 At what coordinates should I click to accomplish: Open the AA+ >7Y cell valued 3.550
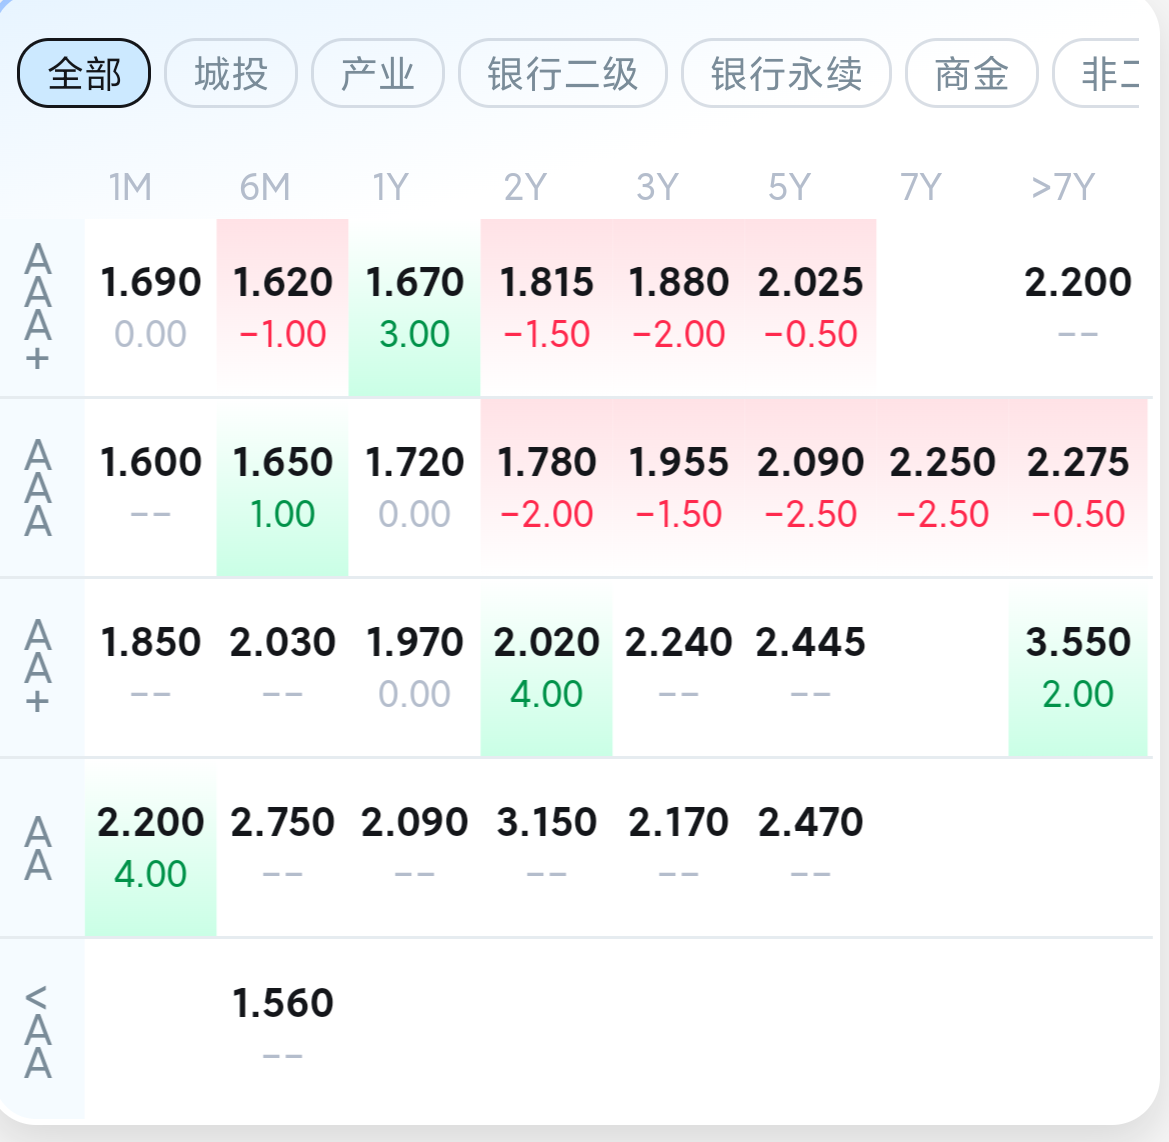[1077, 667]
